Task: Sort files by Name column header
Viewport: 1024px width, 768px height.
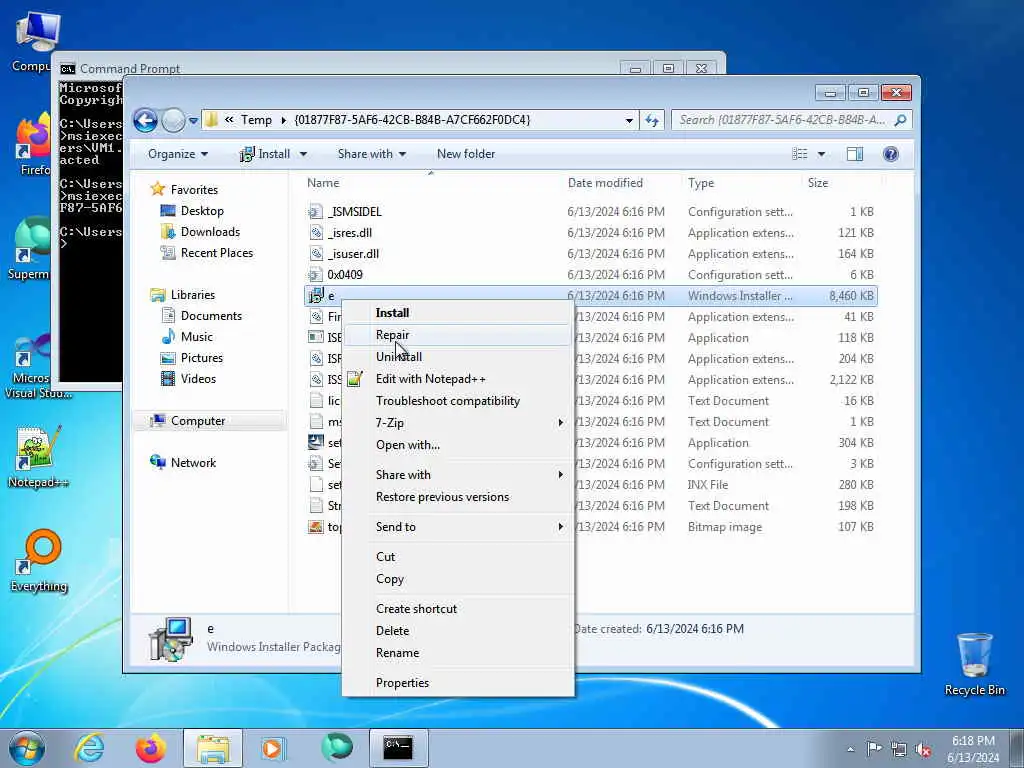Action: [323, 183]
